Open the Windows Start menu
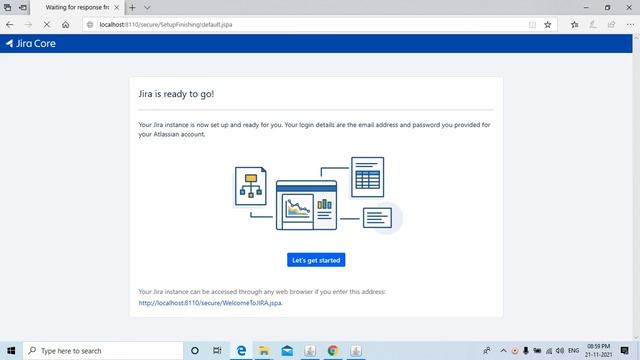This screenshot has width=640, height=360. [x=11, y=351]
